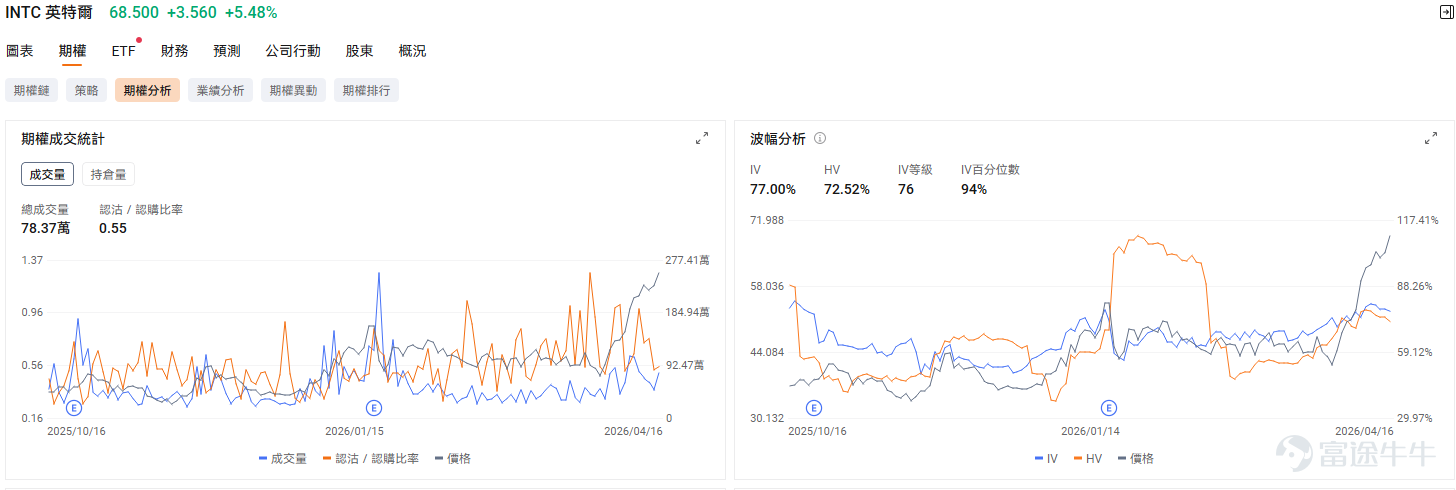Screen dimensions: 1456x490
Task: Open the 股東 tab
Action: (x=359, y=51)
